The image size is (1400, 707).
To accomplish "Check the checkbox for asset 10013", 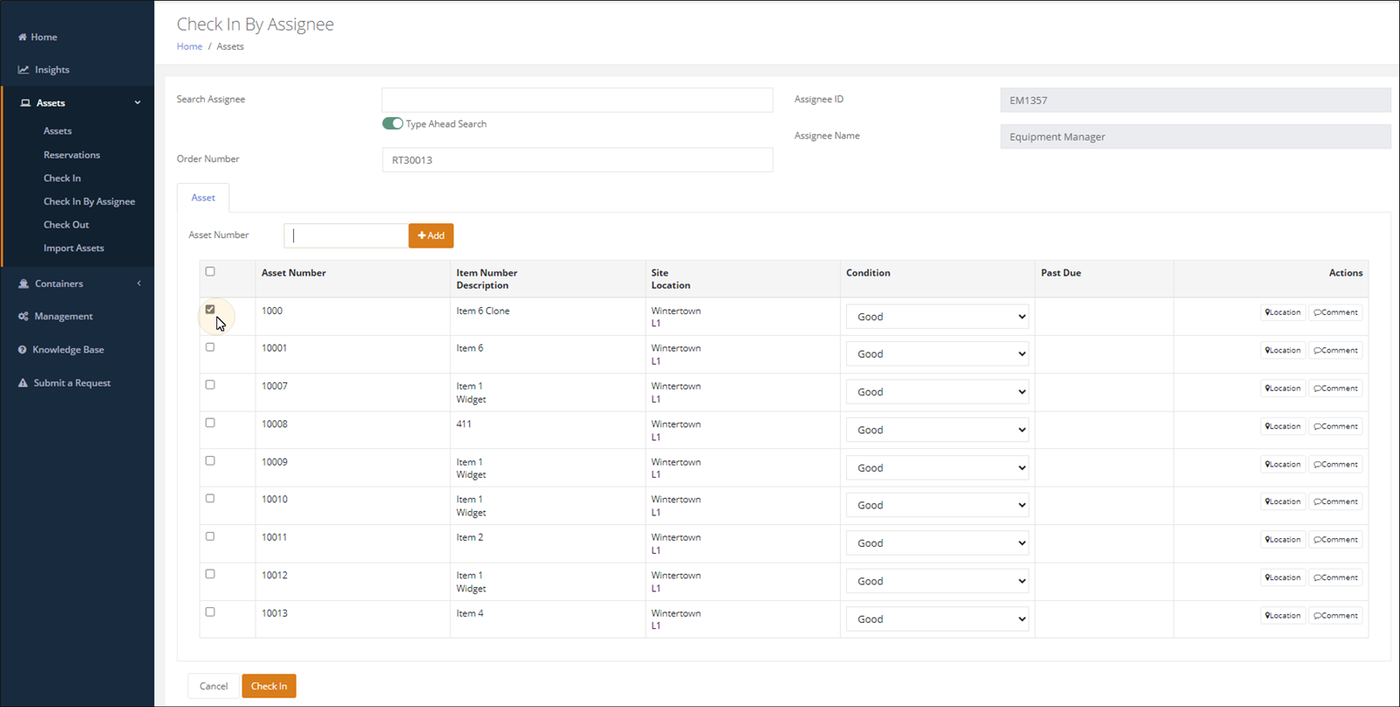I will pyautogui.click(x=210, y=612).
